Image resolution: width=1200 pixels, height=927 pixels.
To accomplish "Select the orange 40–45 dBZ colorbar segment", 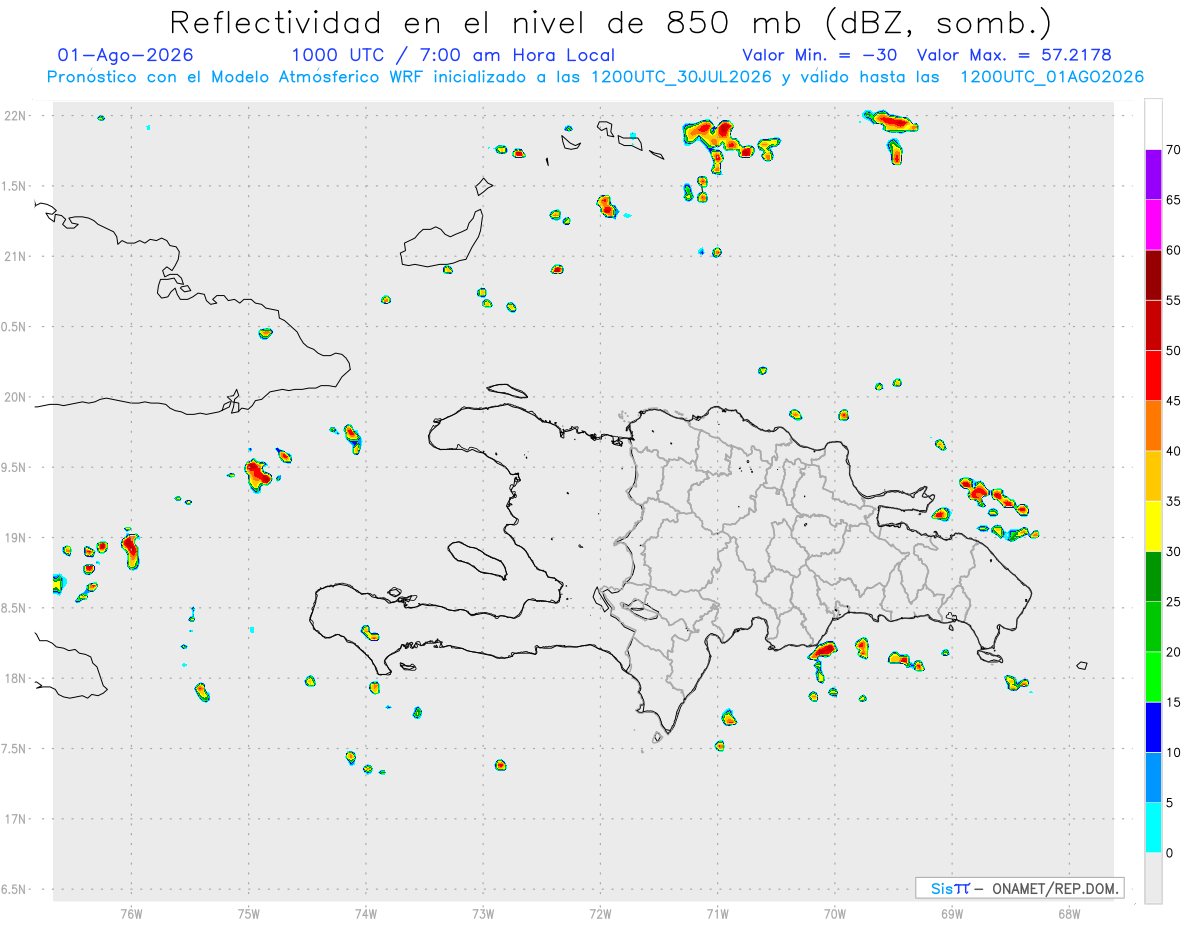I will click(1153, 426).
